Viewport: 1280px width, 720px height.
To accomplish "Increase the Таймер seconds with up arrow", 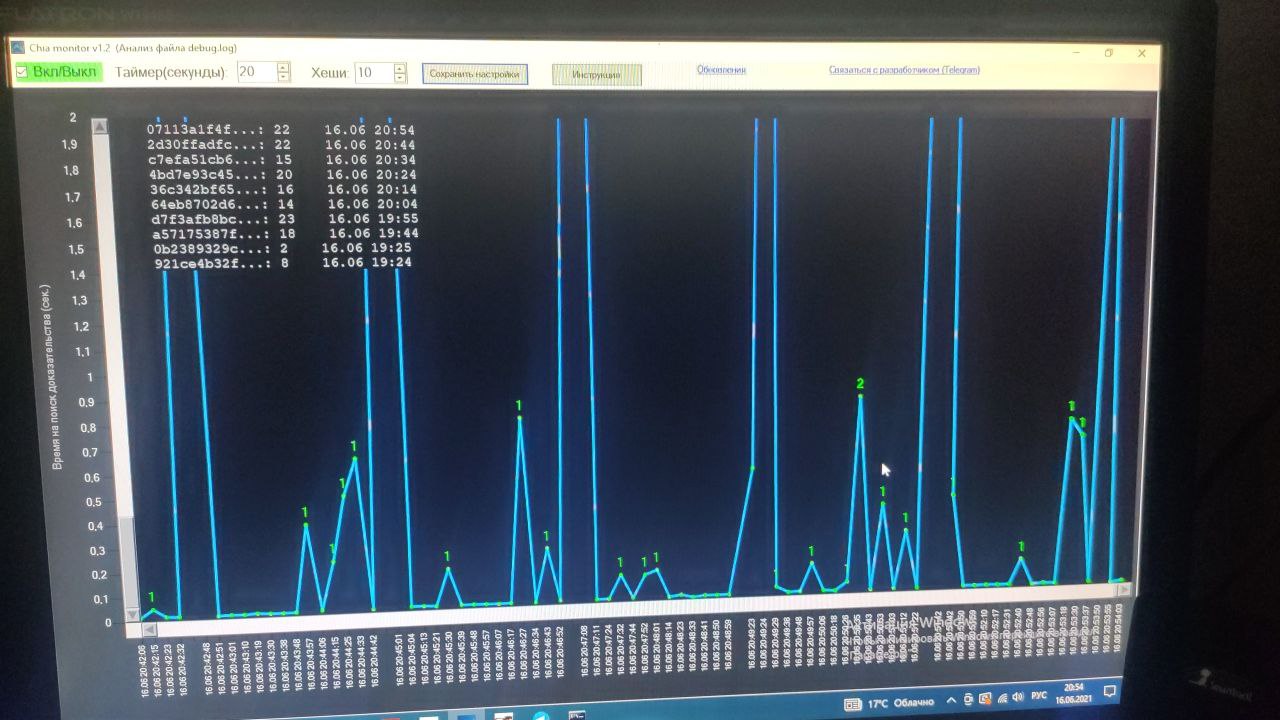I will coord(283,68).
